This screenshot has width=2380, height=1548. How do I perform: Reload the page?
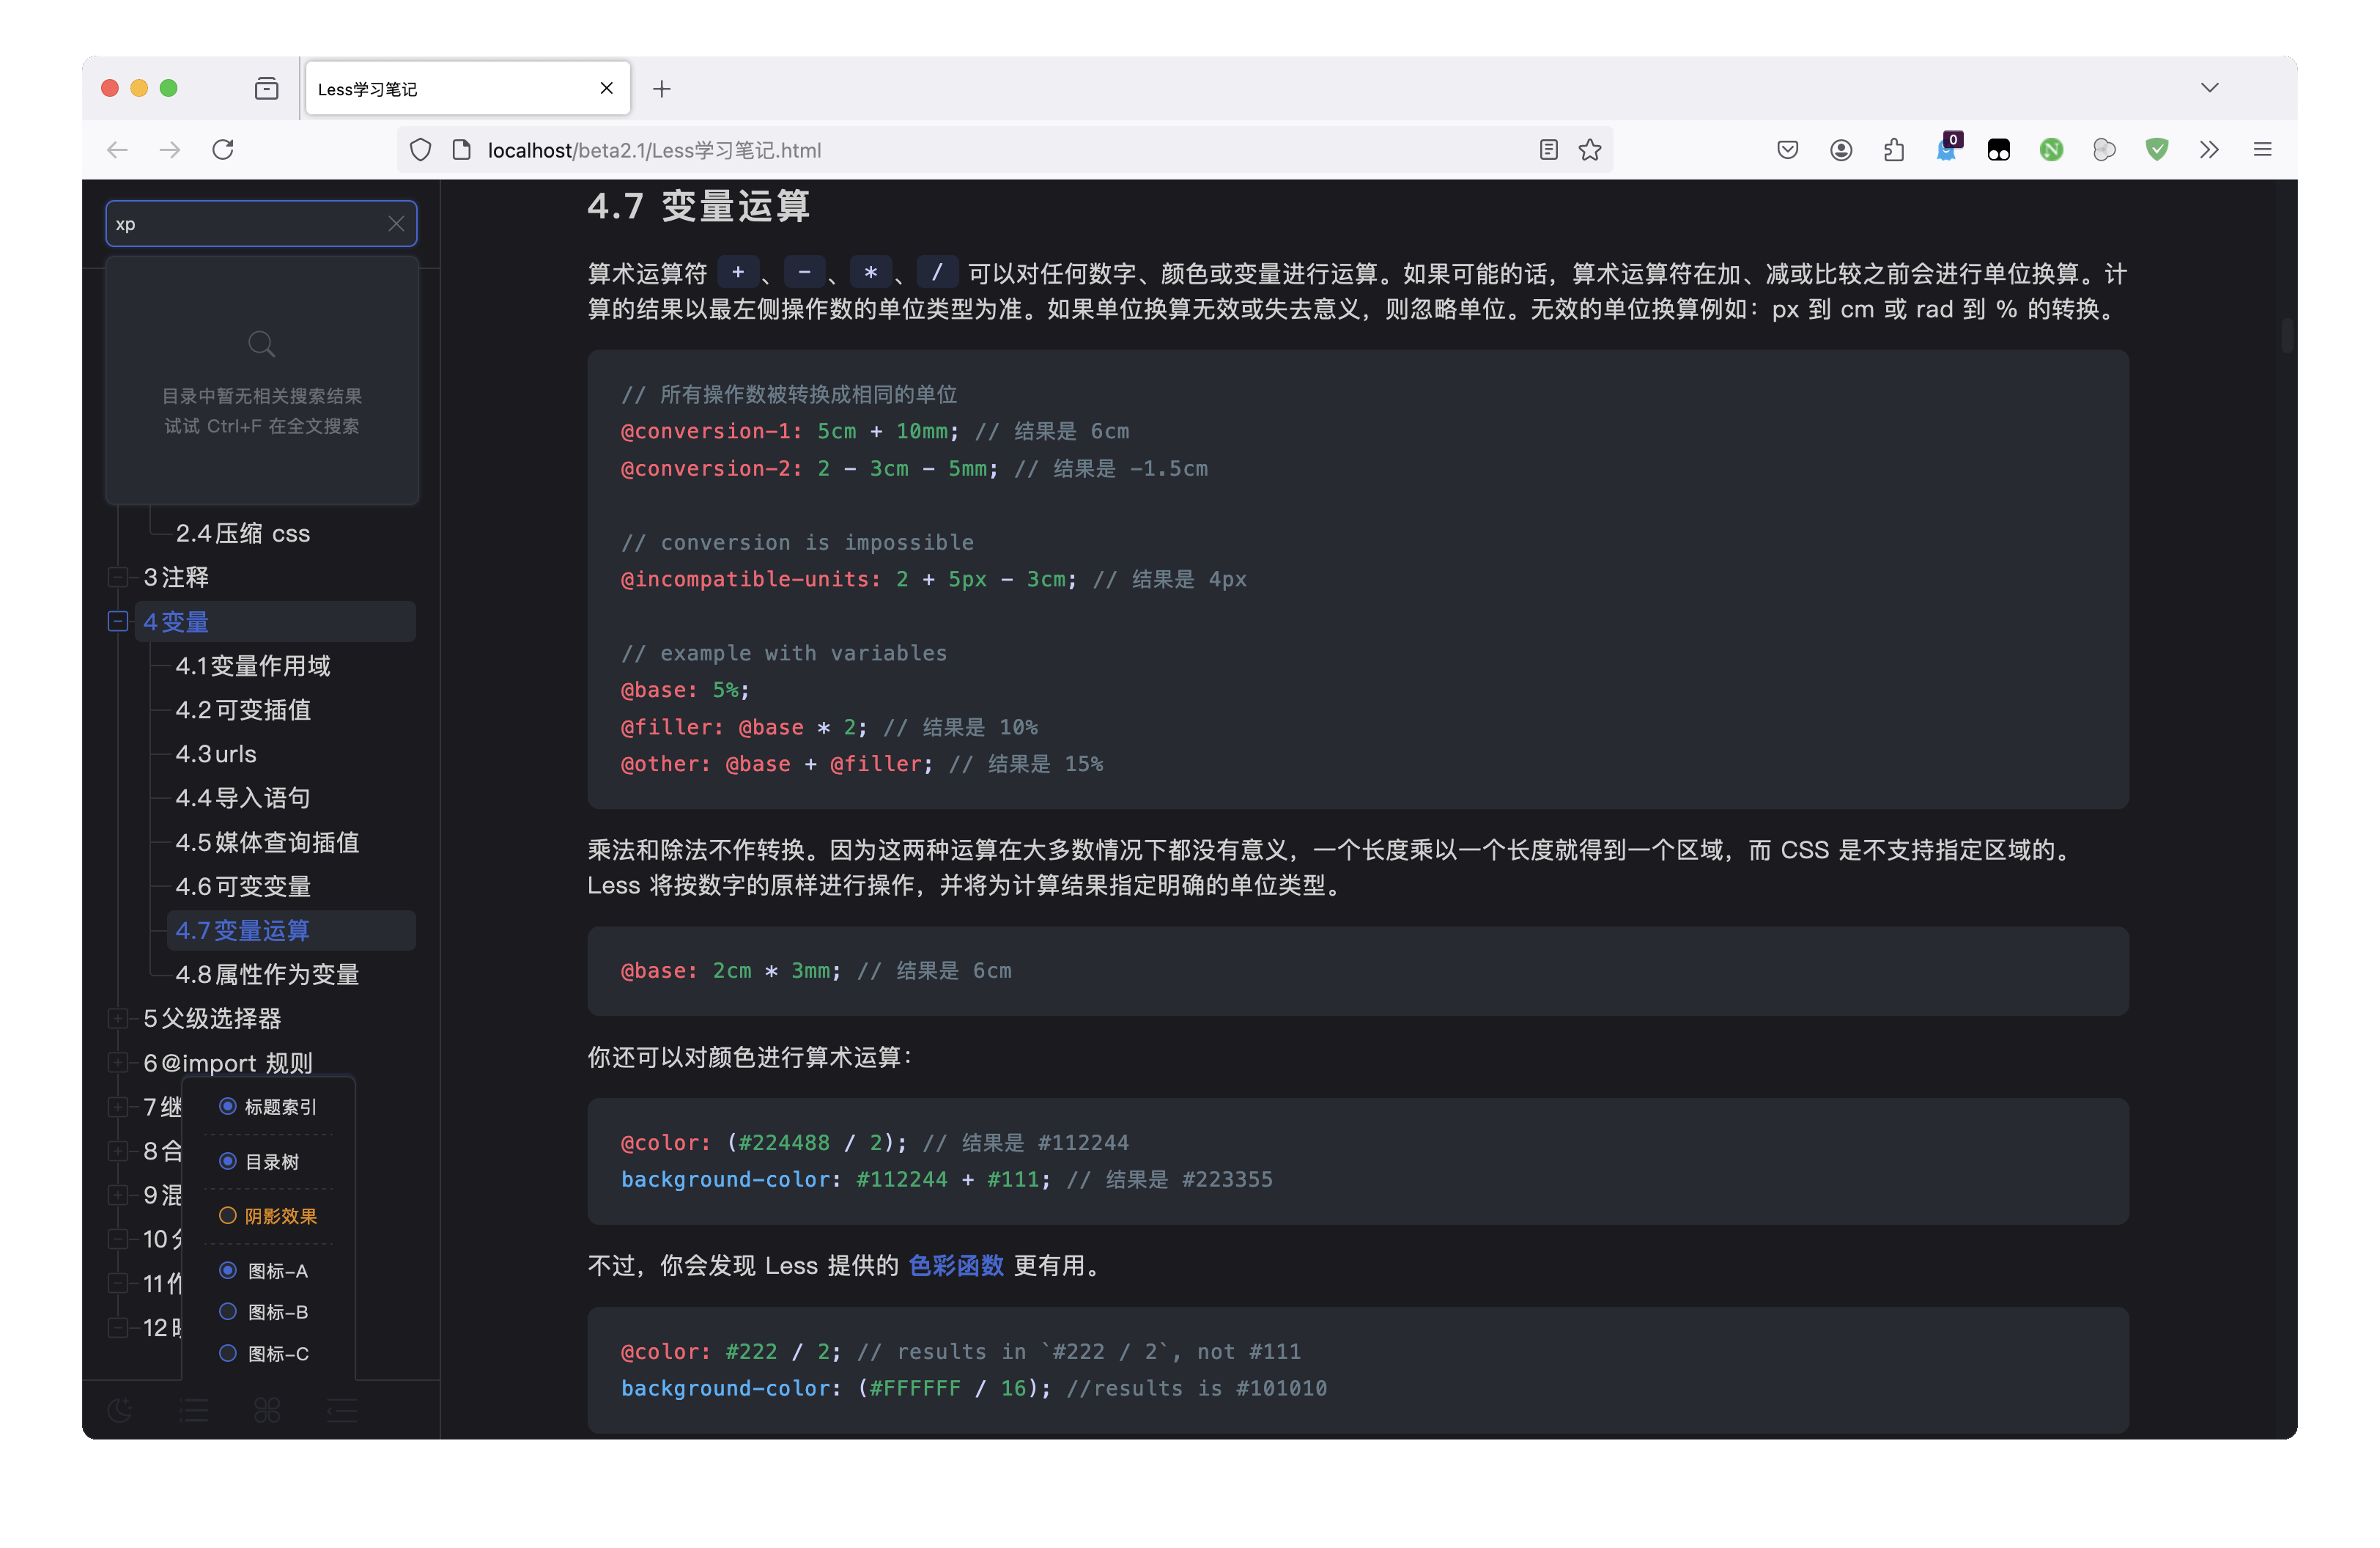click(223, 150)
